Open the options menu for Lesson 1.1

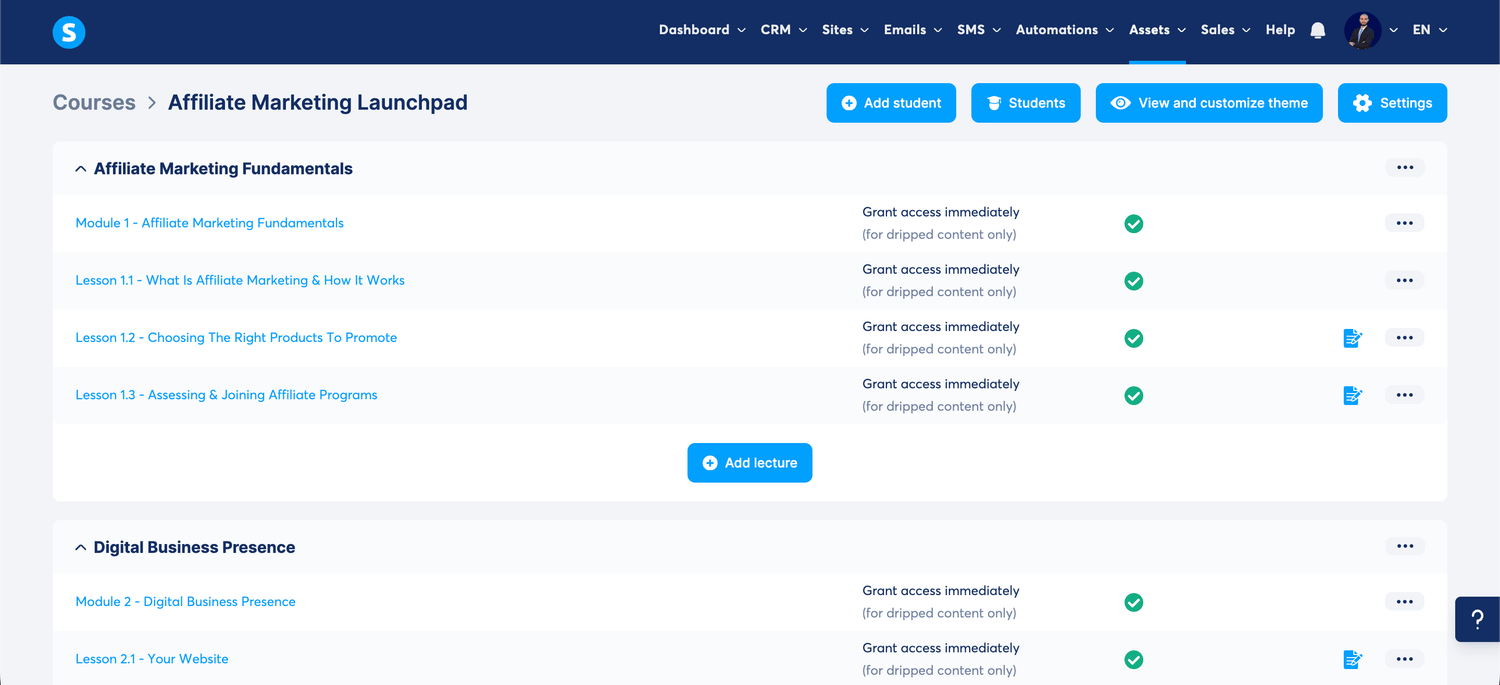(x=1404, y=280)
